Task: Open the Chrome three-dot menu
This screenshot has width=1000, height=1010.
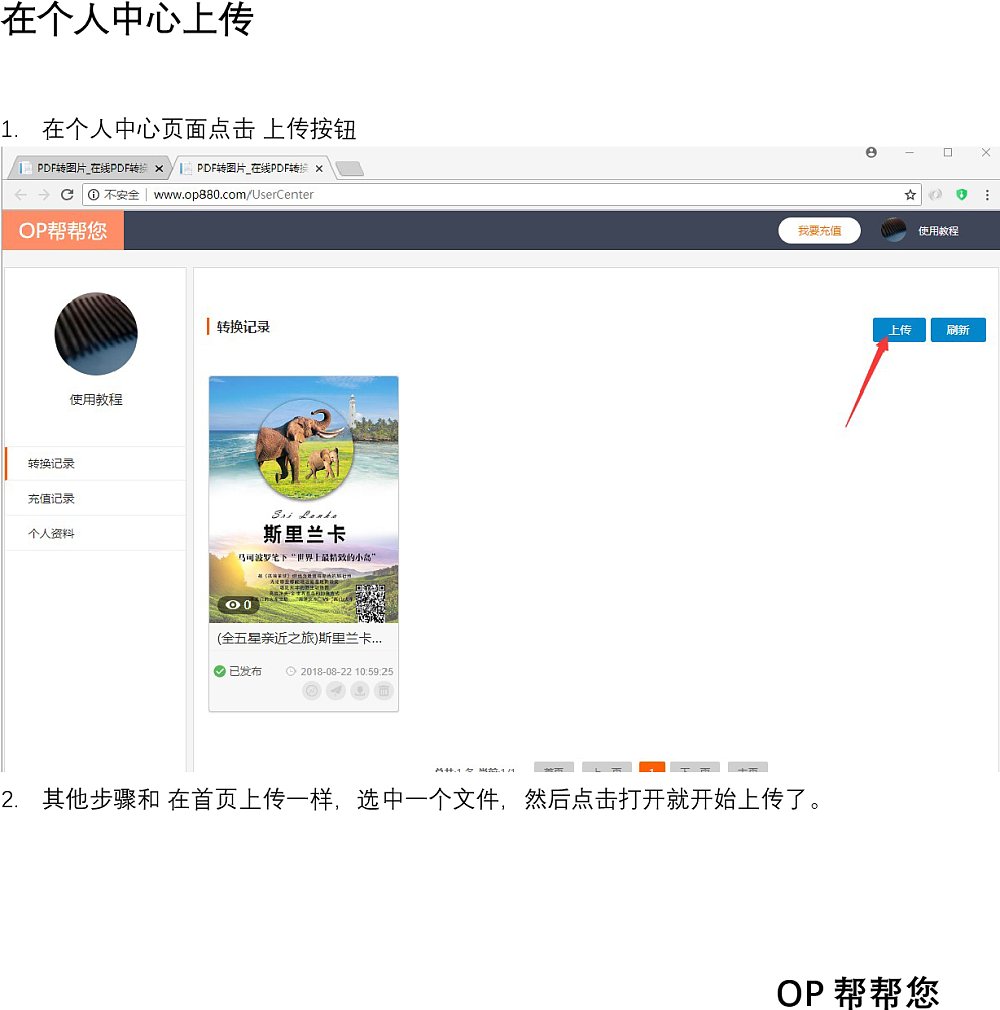Action: coord(987,195)
